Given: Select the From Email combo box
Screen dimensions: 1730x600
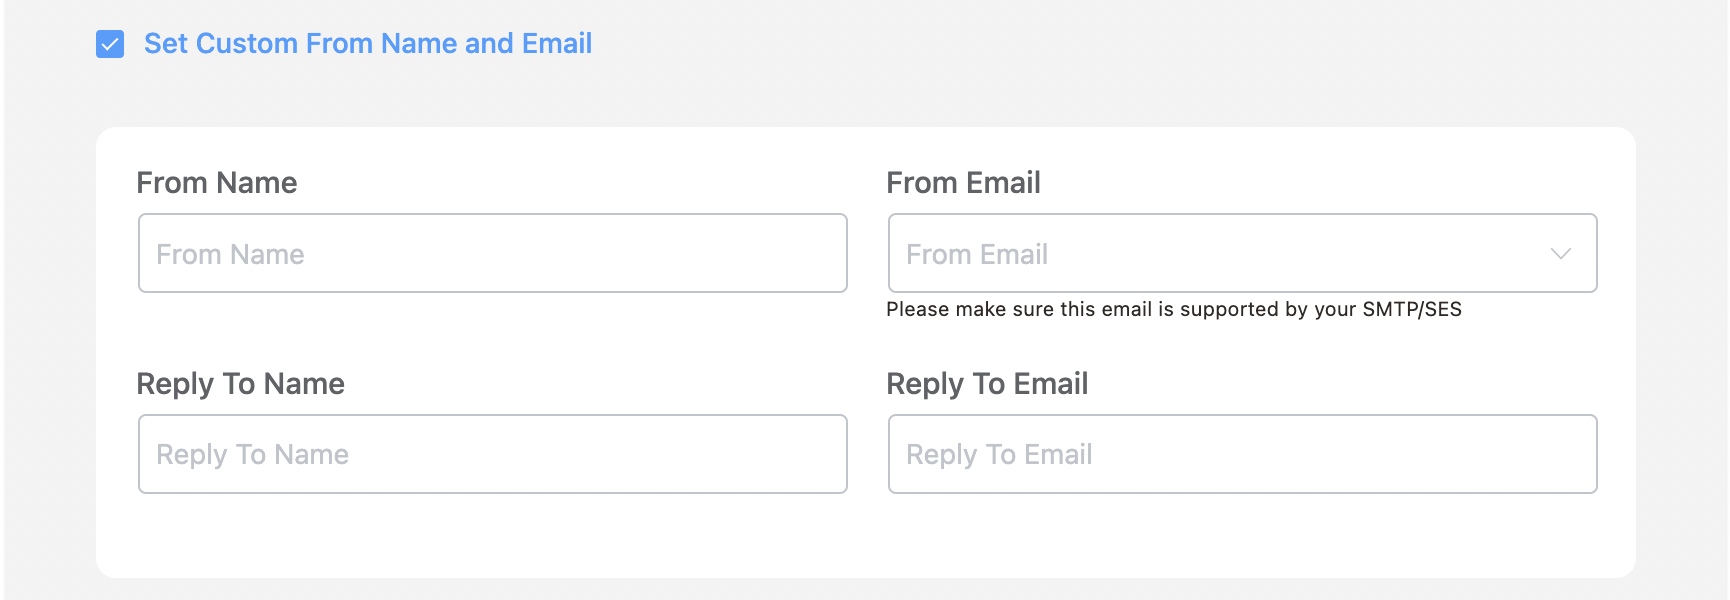Looking at the screenshot, I should coord(1242,254).
